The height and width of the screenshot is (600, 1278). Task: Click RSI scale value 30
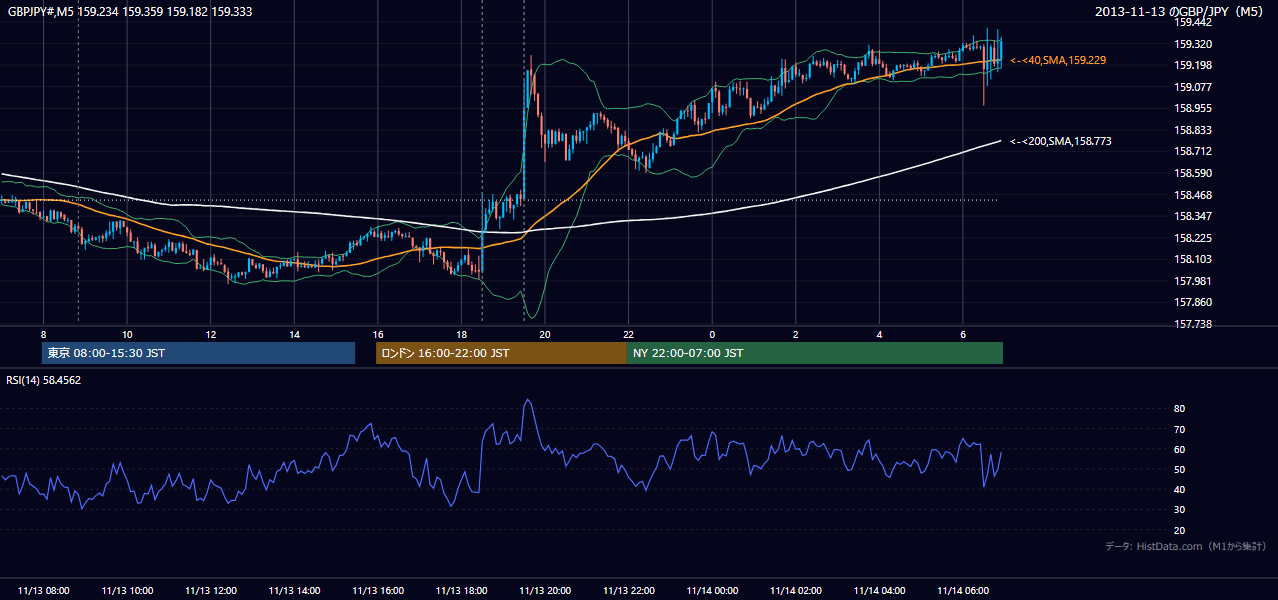(1180, 510)
